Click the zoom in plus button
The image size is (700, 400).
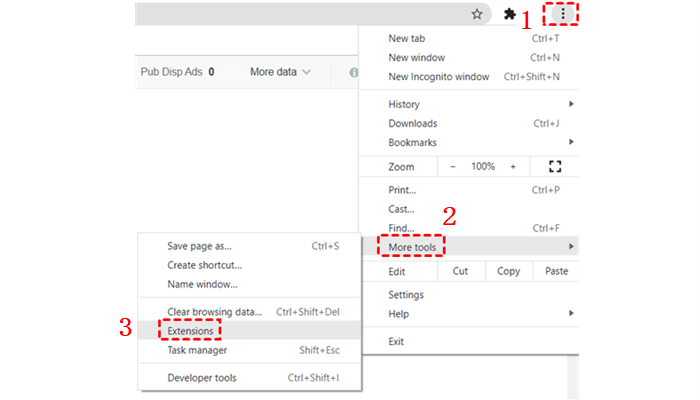[513, 166]
